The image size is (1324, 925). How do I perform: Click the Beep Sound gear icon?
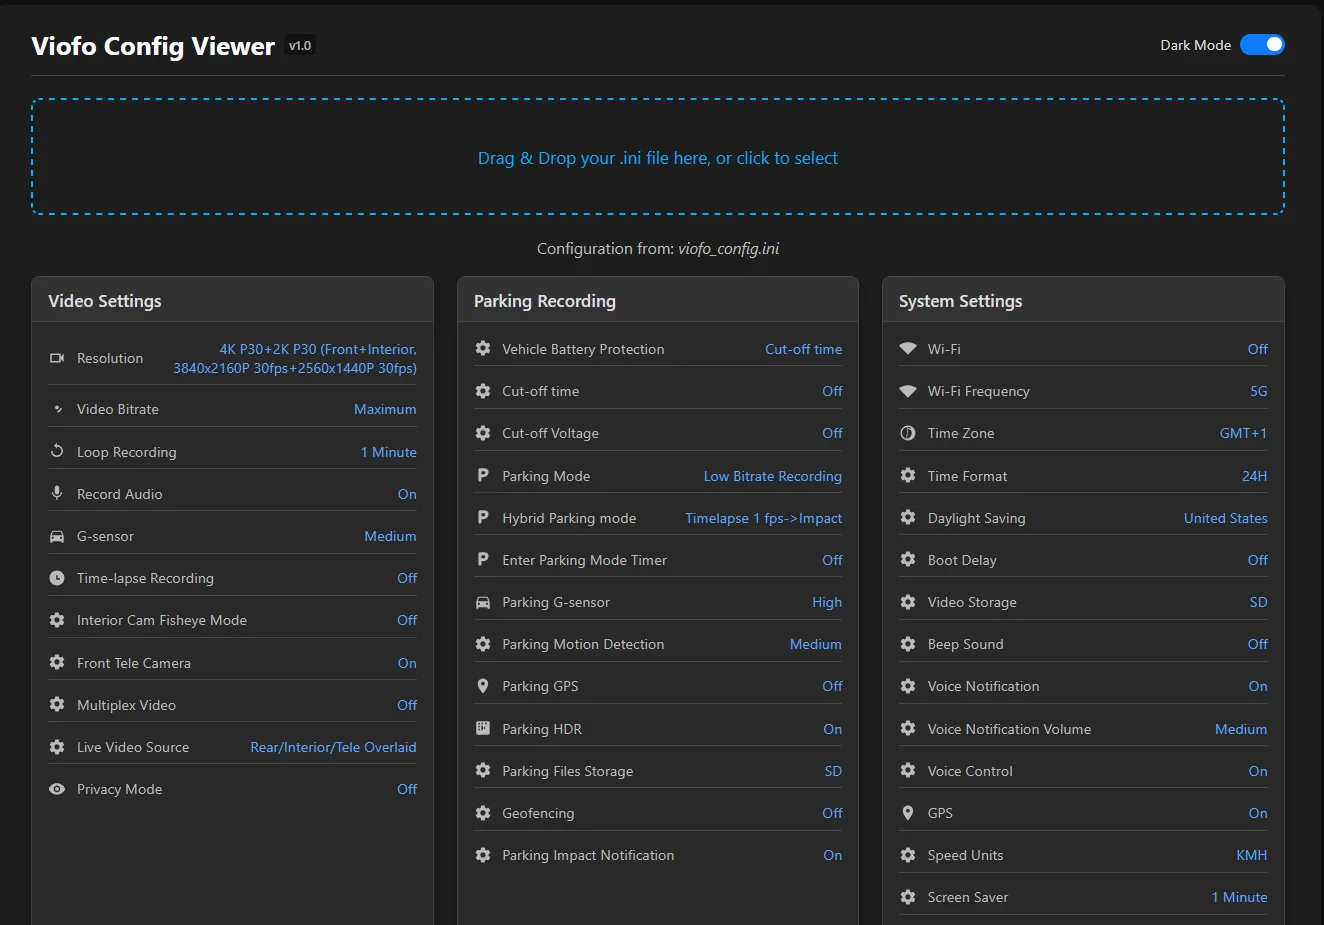pos(908,644)
